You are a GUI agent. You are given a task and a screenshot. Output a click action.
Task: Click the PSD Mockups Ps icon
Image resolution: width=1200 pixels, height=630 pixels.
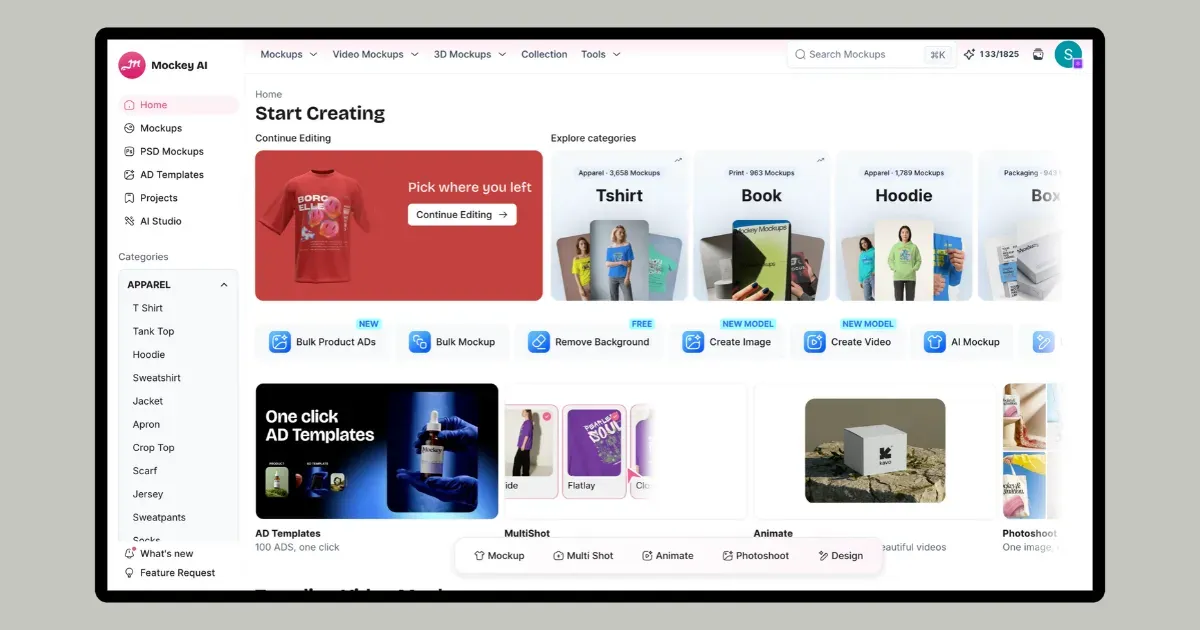(129, 151)
